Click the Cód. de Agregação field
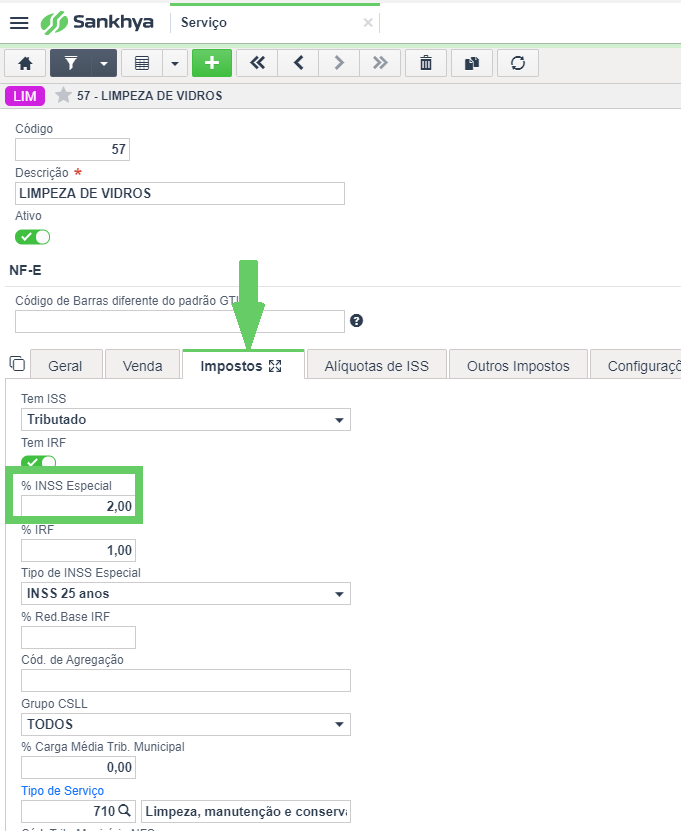681x831 pixels. coord(185,680)
